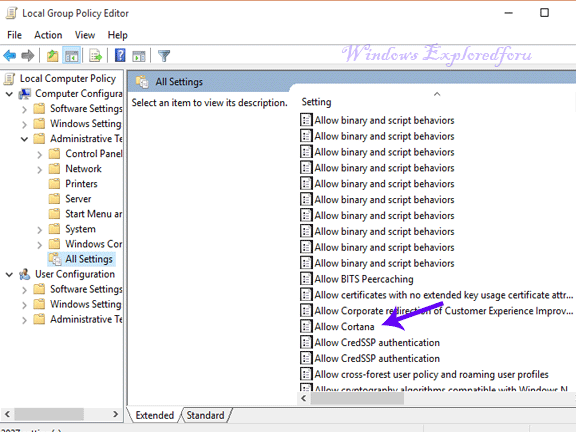This screenshot has height=432, width=576.
Task: Expand the Network folder
Action: click(39, 169)
